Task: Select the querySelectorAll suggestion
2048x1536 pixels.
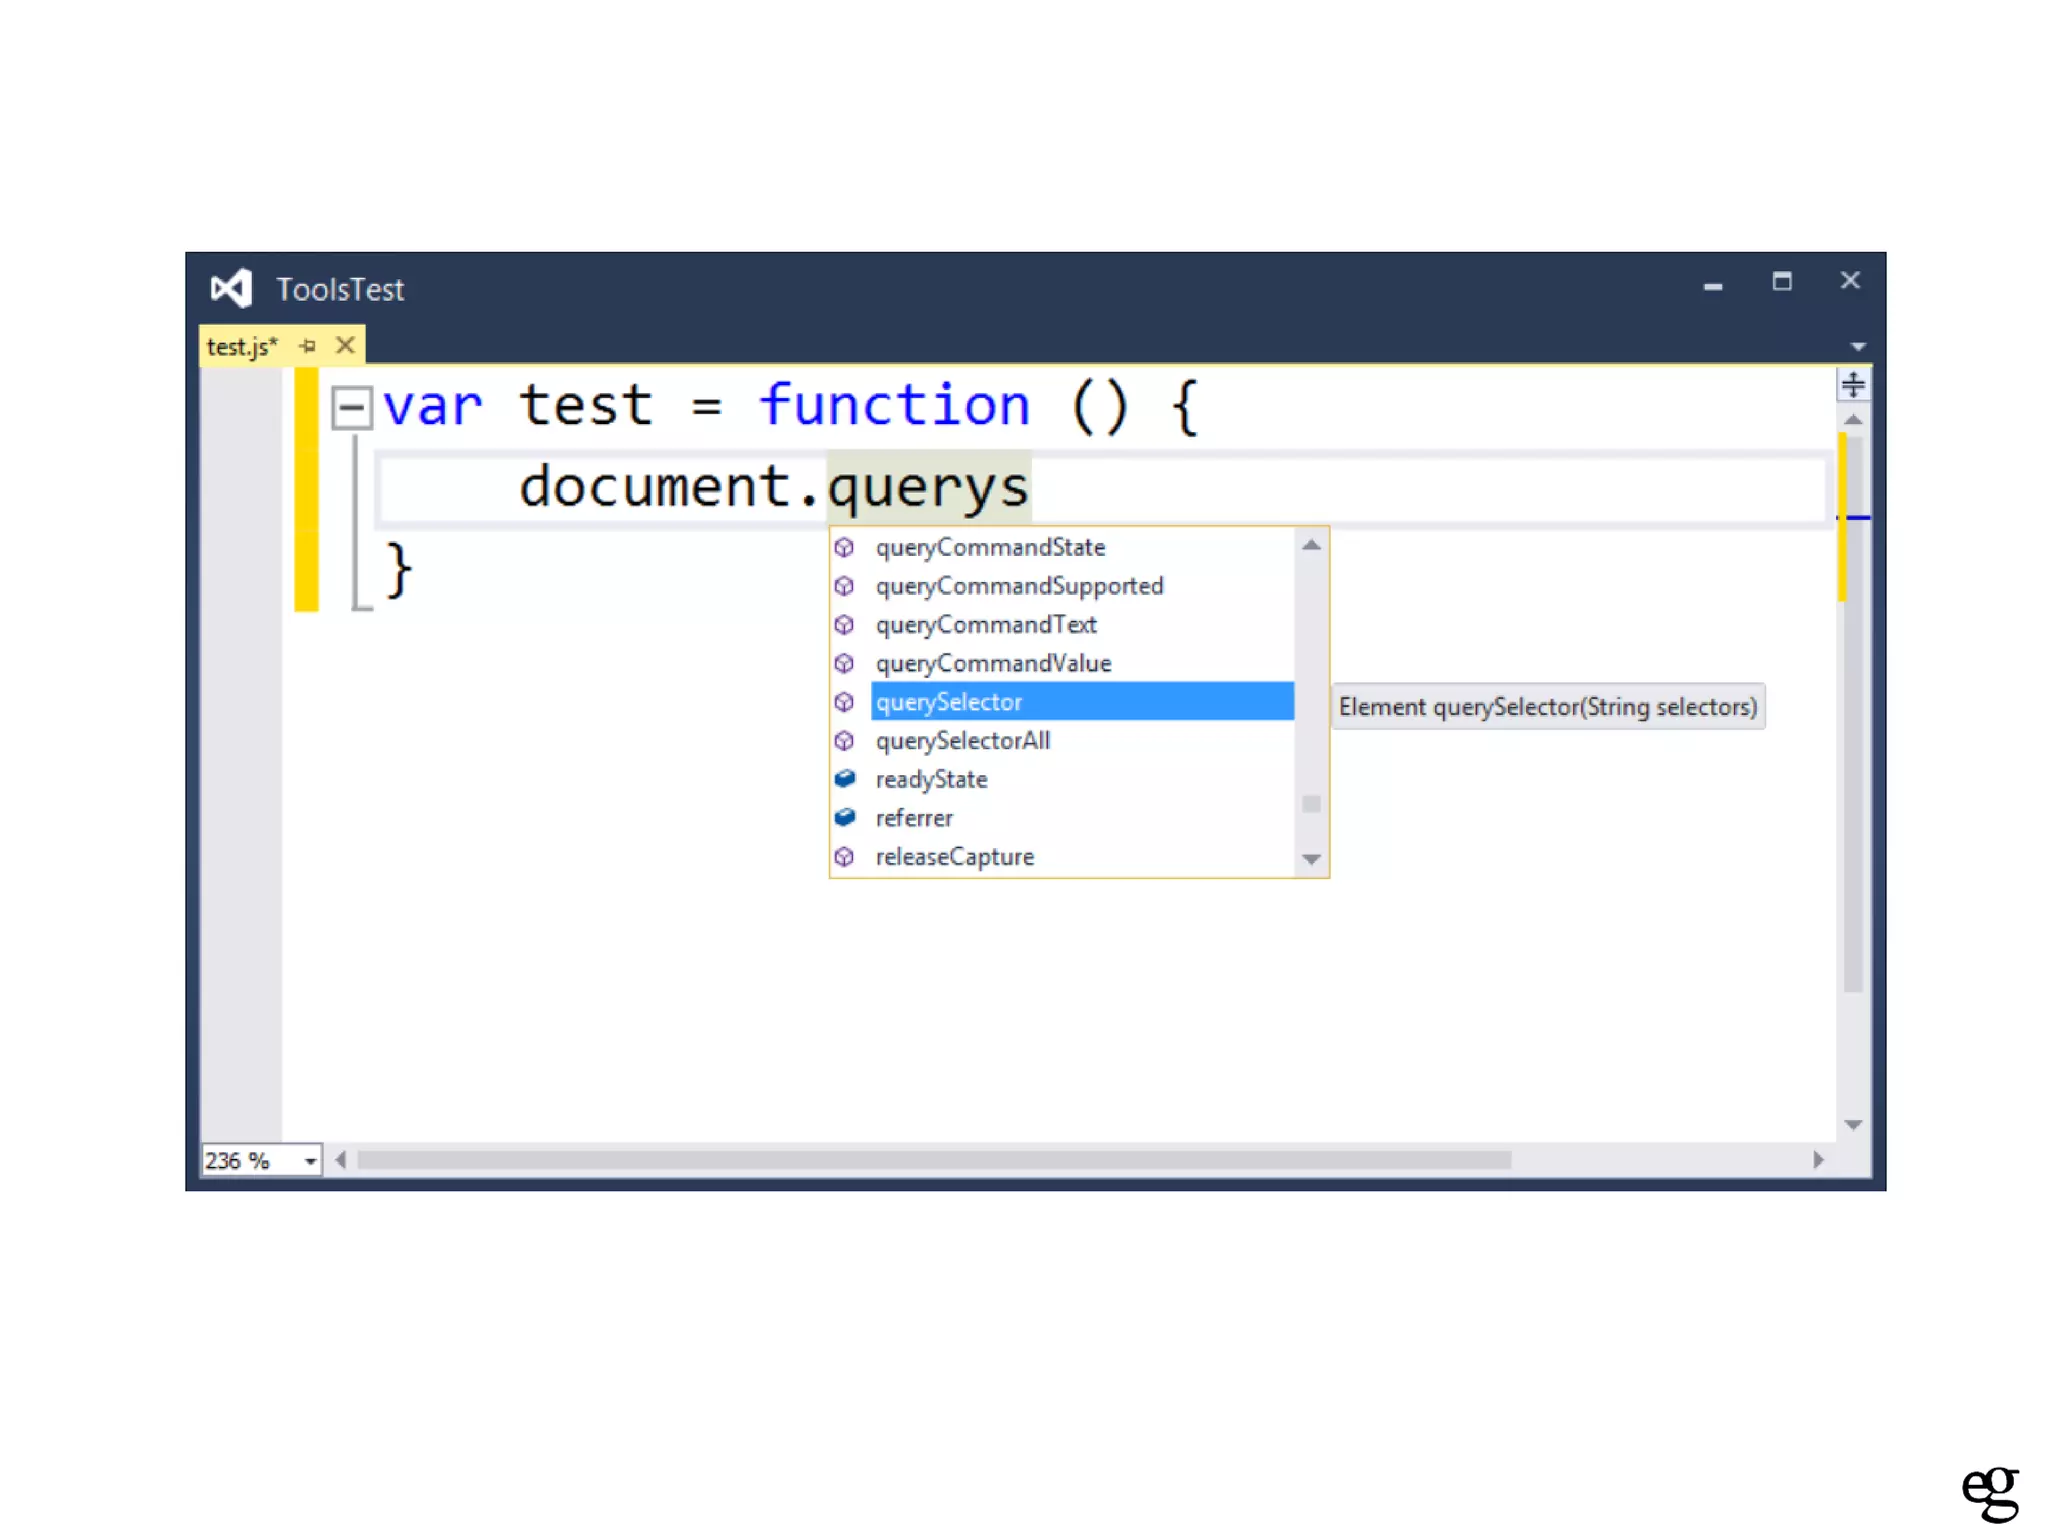Action: click(x=962, y=740)
